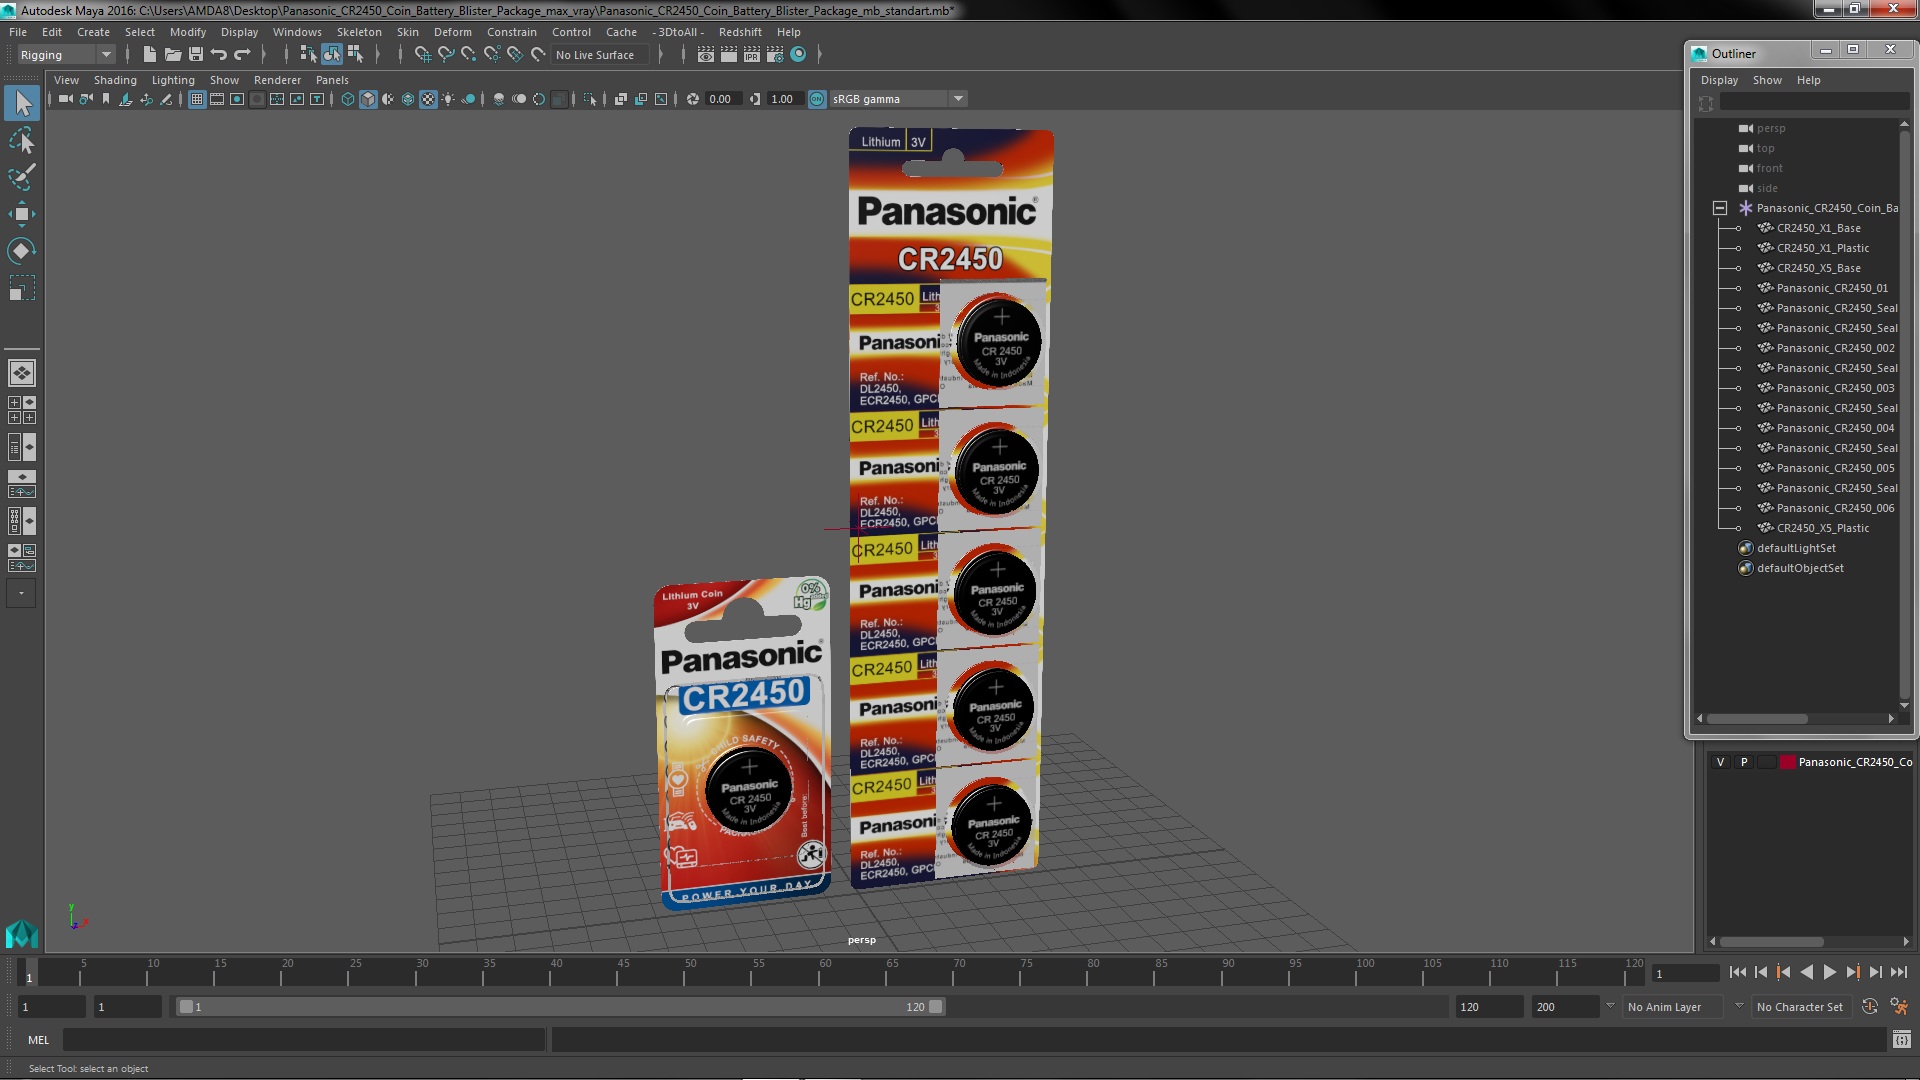This screenshot has height=1080, width=1920.
Task: Switch to four view pane layout
Action: [22, 410]
